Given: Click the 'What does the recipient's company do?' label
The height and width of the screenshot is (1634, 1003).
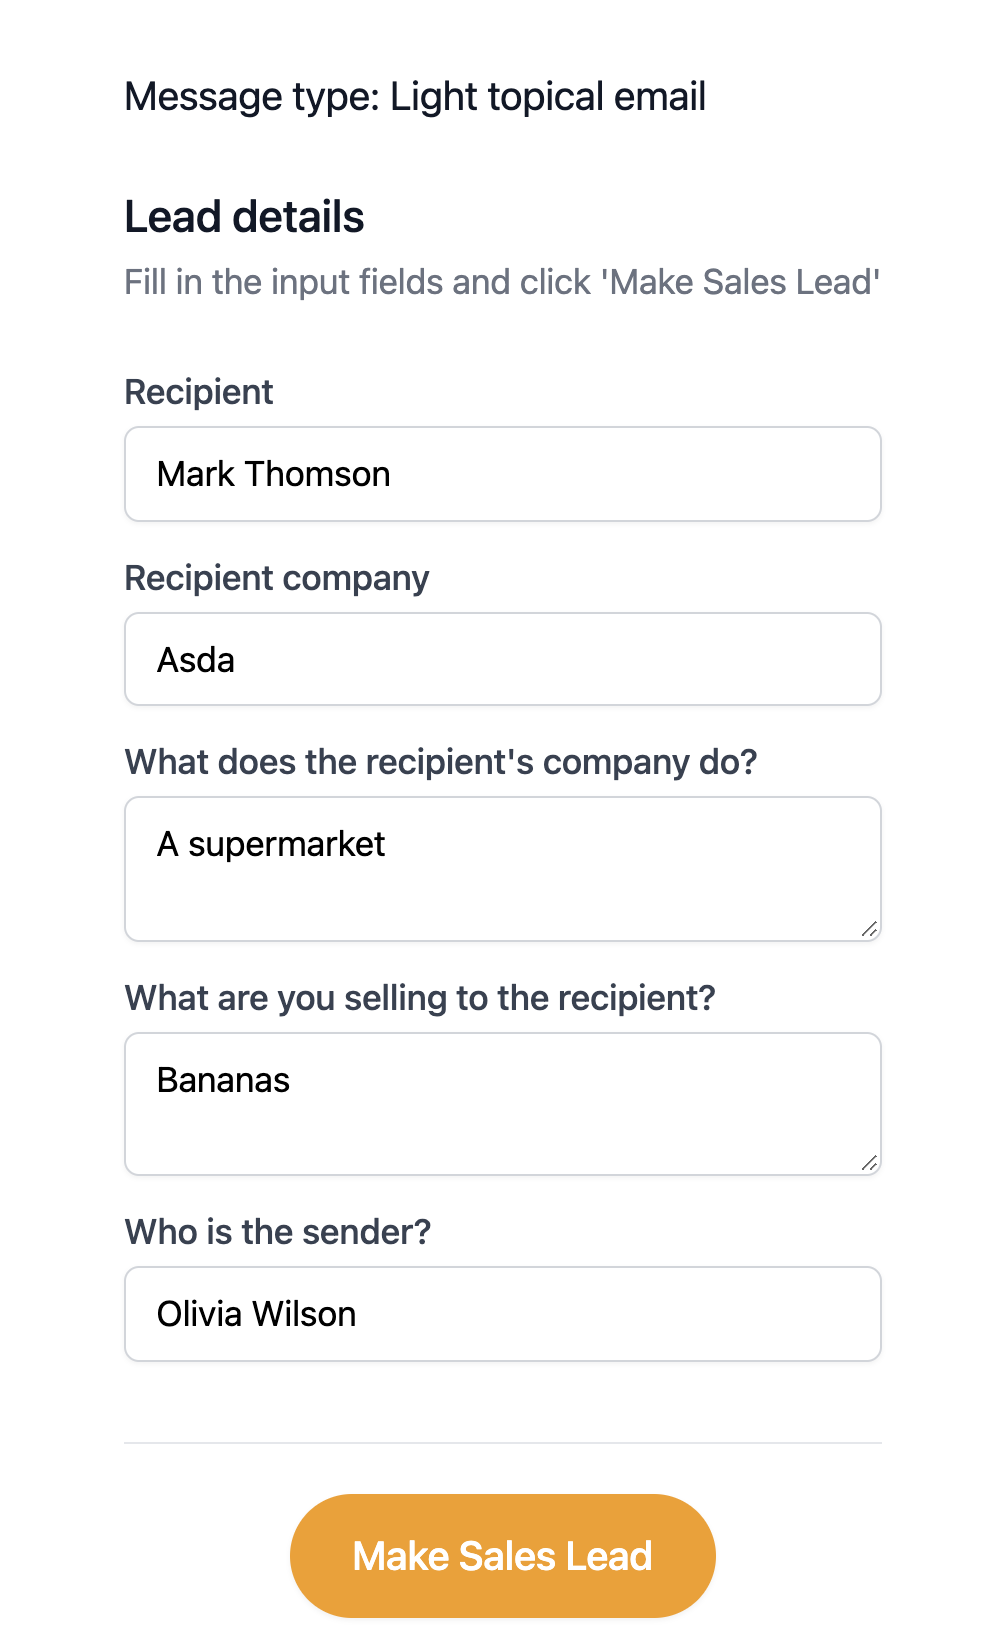Looking at the screenshot, I should (x=441, y=762).
